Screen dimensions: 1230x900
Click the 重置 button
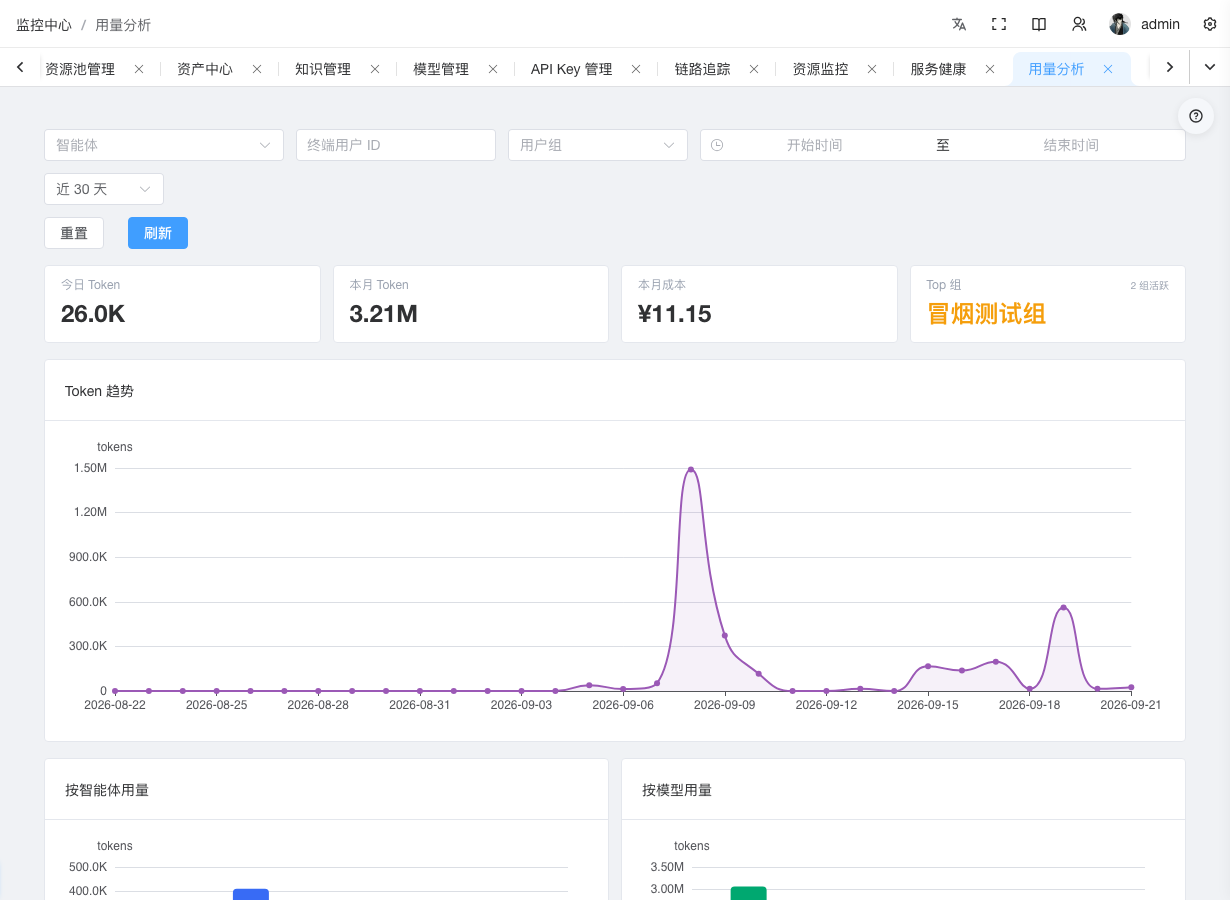[x=74, y=233]
